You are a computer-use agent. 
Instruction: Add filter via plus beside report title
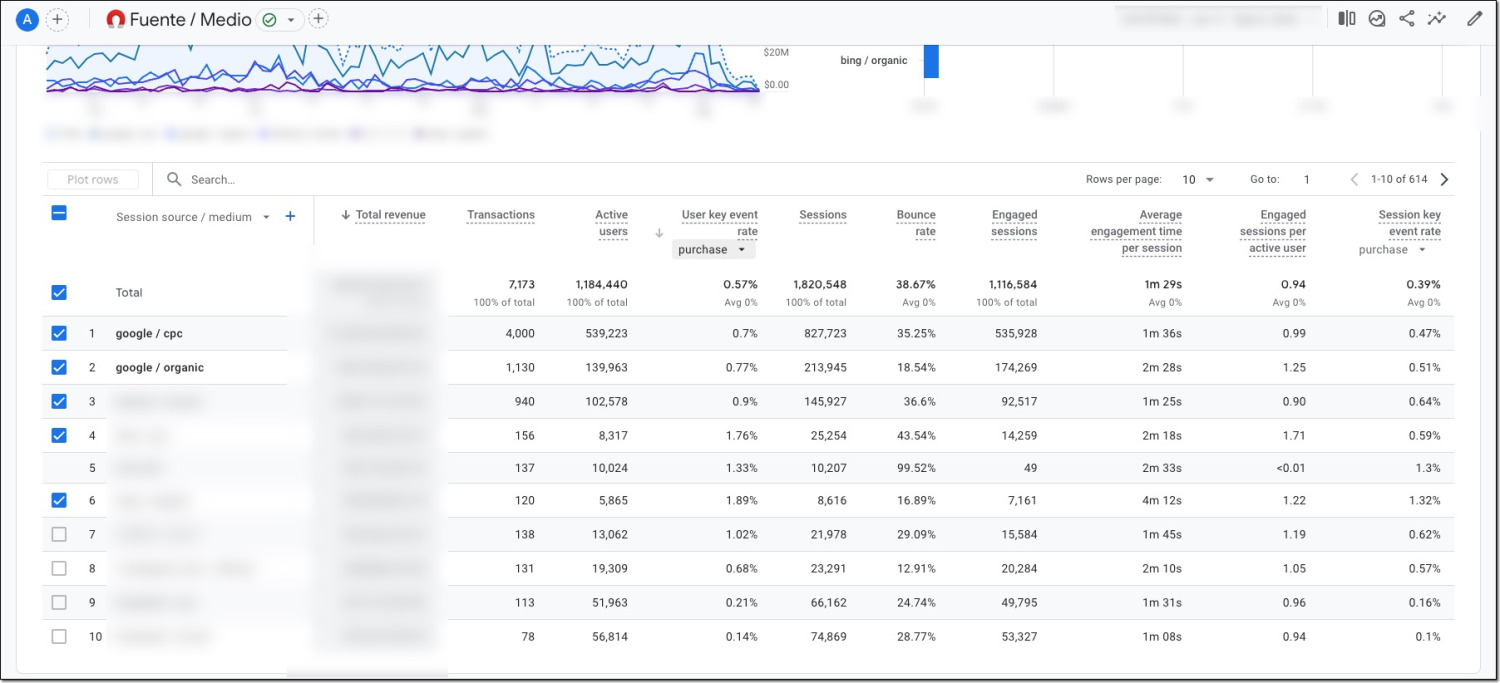point(318,19)
